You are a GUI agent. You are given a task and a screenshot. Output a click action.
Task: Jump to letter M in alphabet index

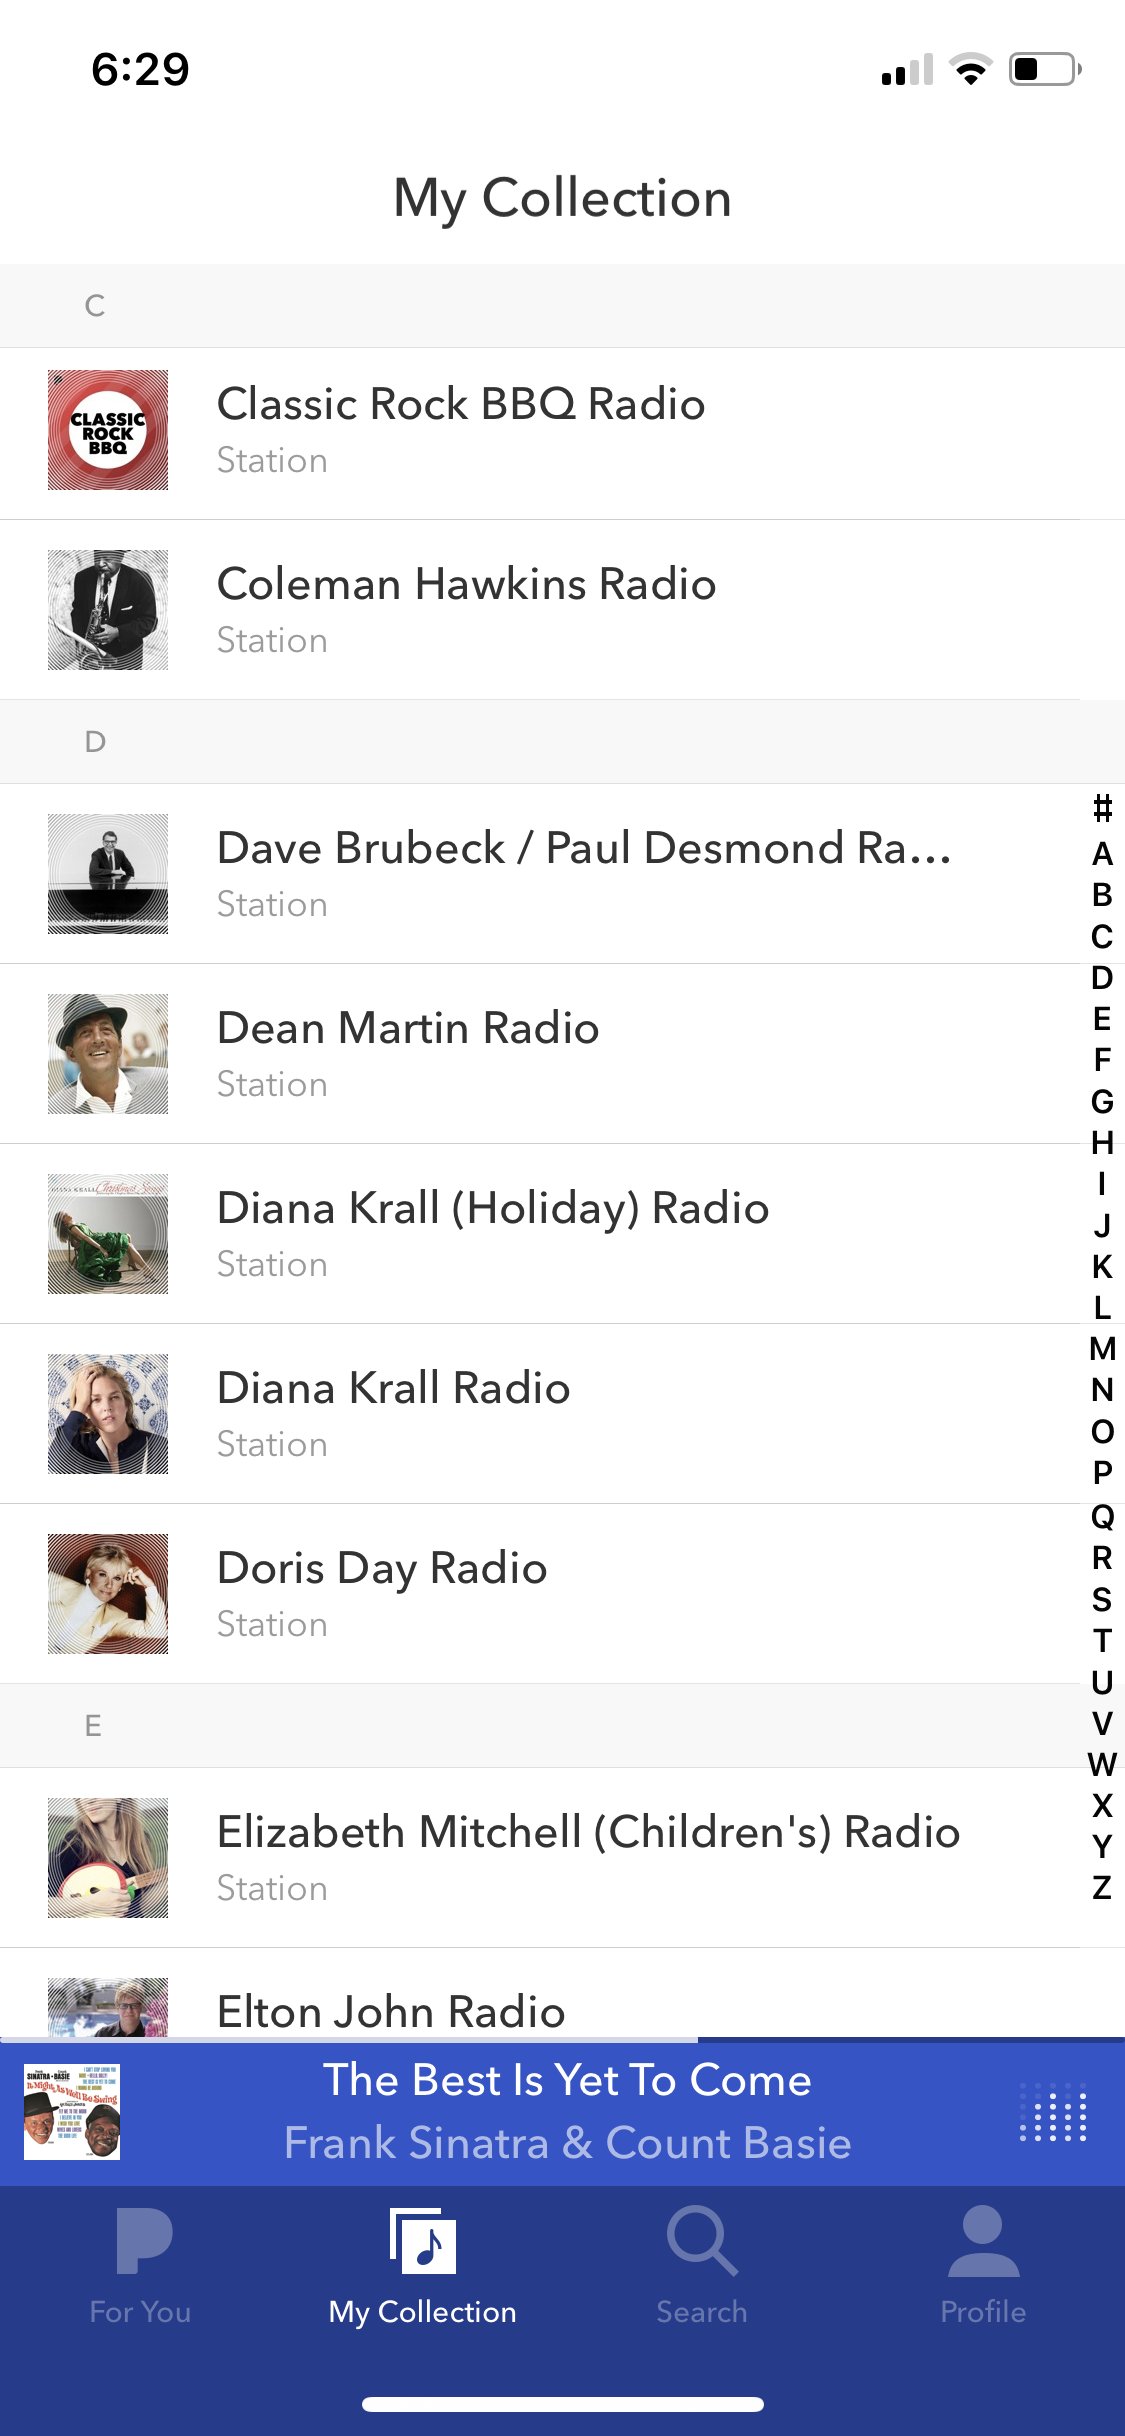(x=1102, y=1349)
